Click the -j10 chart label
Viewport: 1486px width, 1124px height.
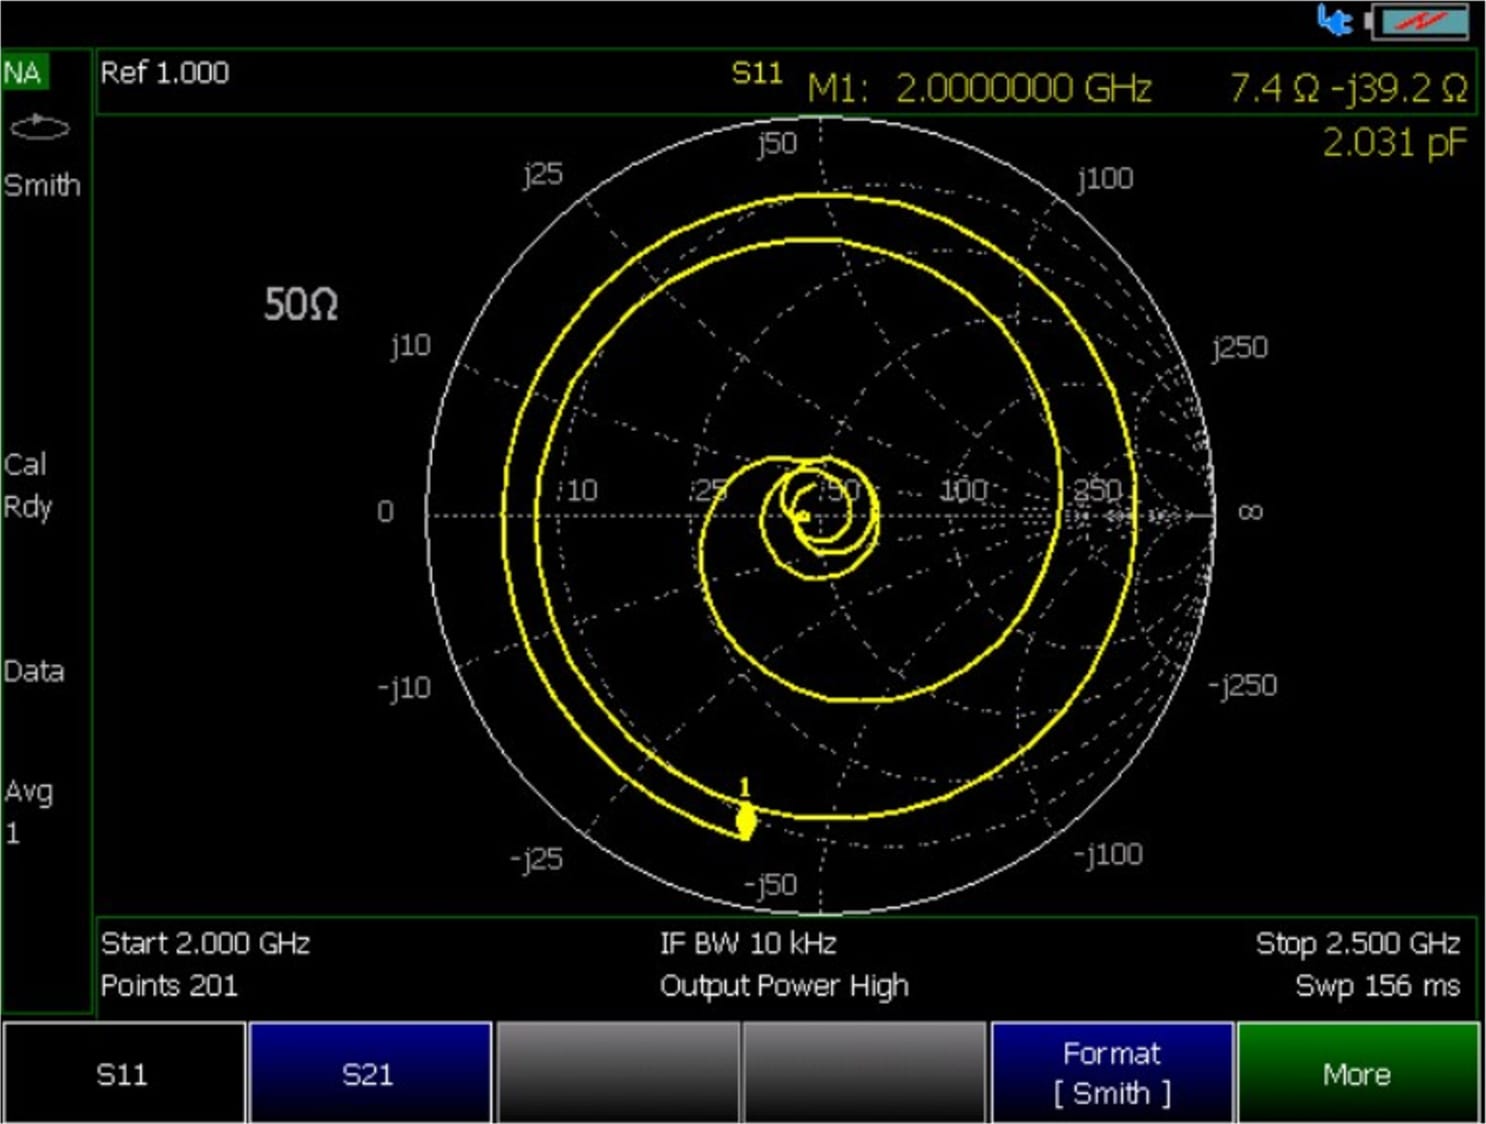pos(404,688)
